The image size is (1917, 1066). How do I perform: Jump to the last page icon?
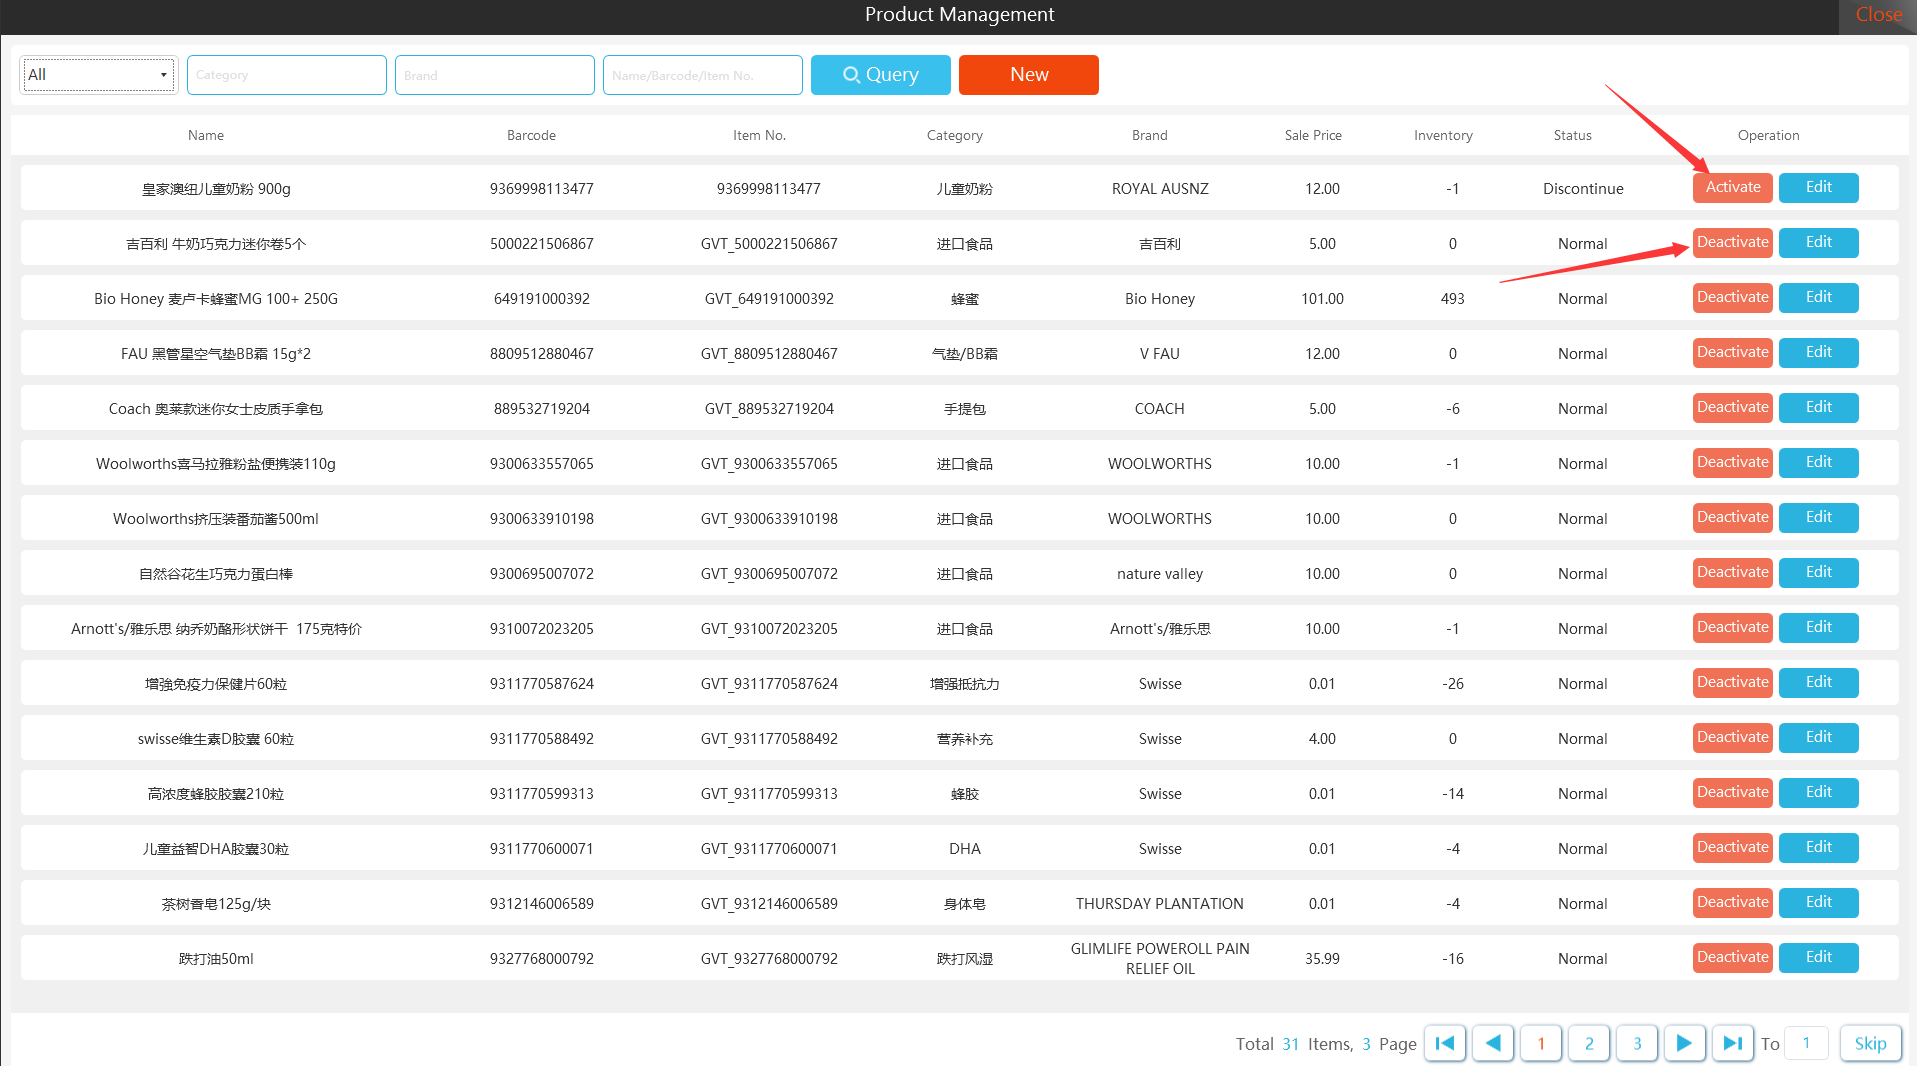pos(1733,1043)
